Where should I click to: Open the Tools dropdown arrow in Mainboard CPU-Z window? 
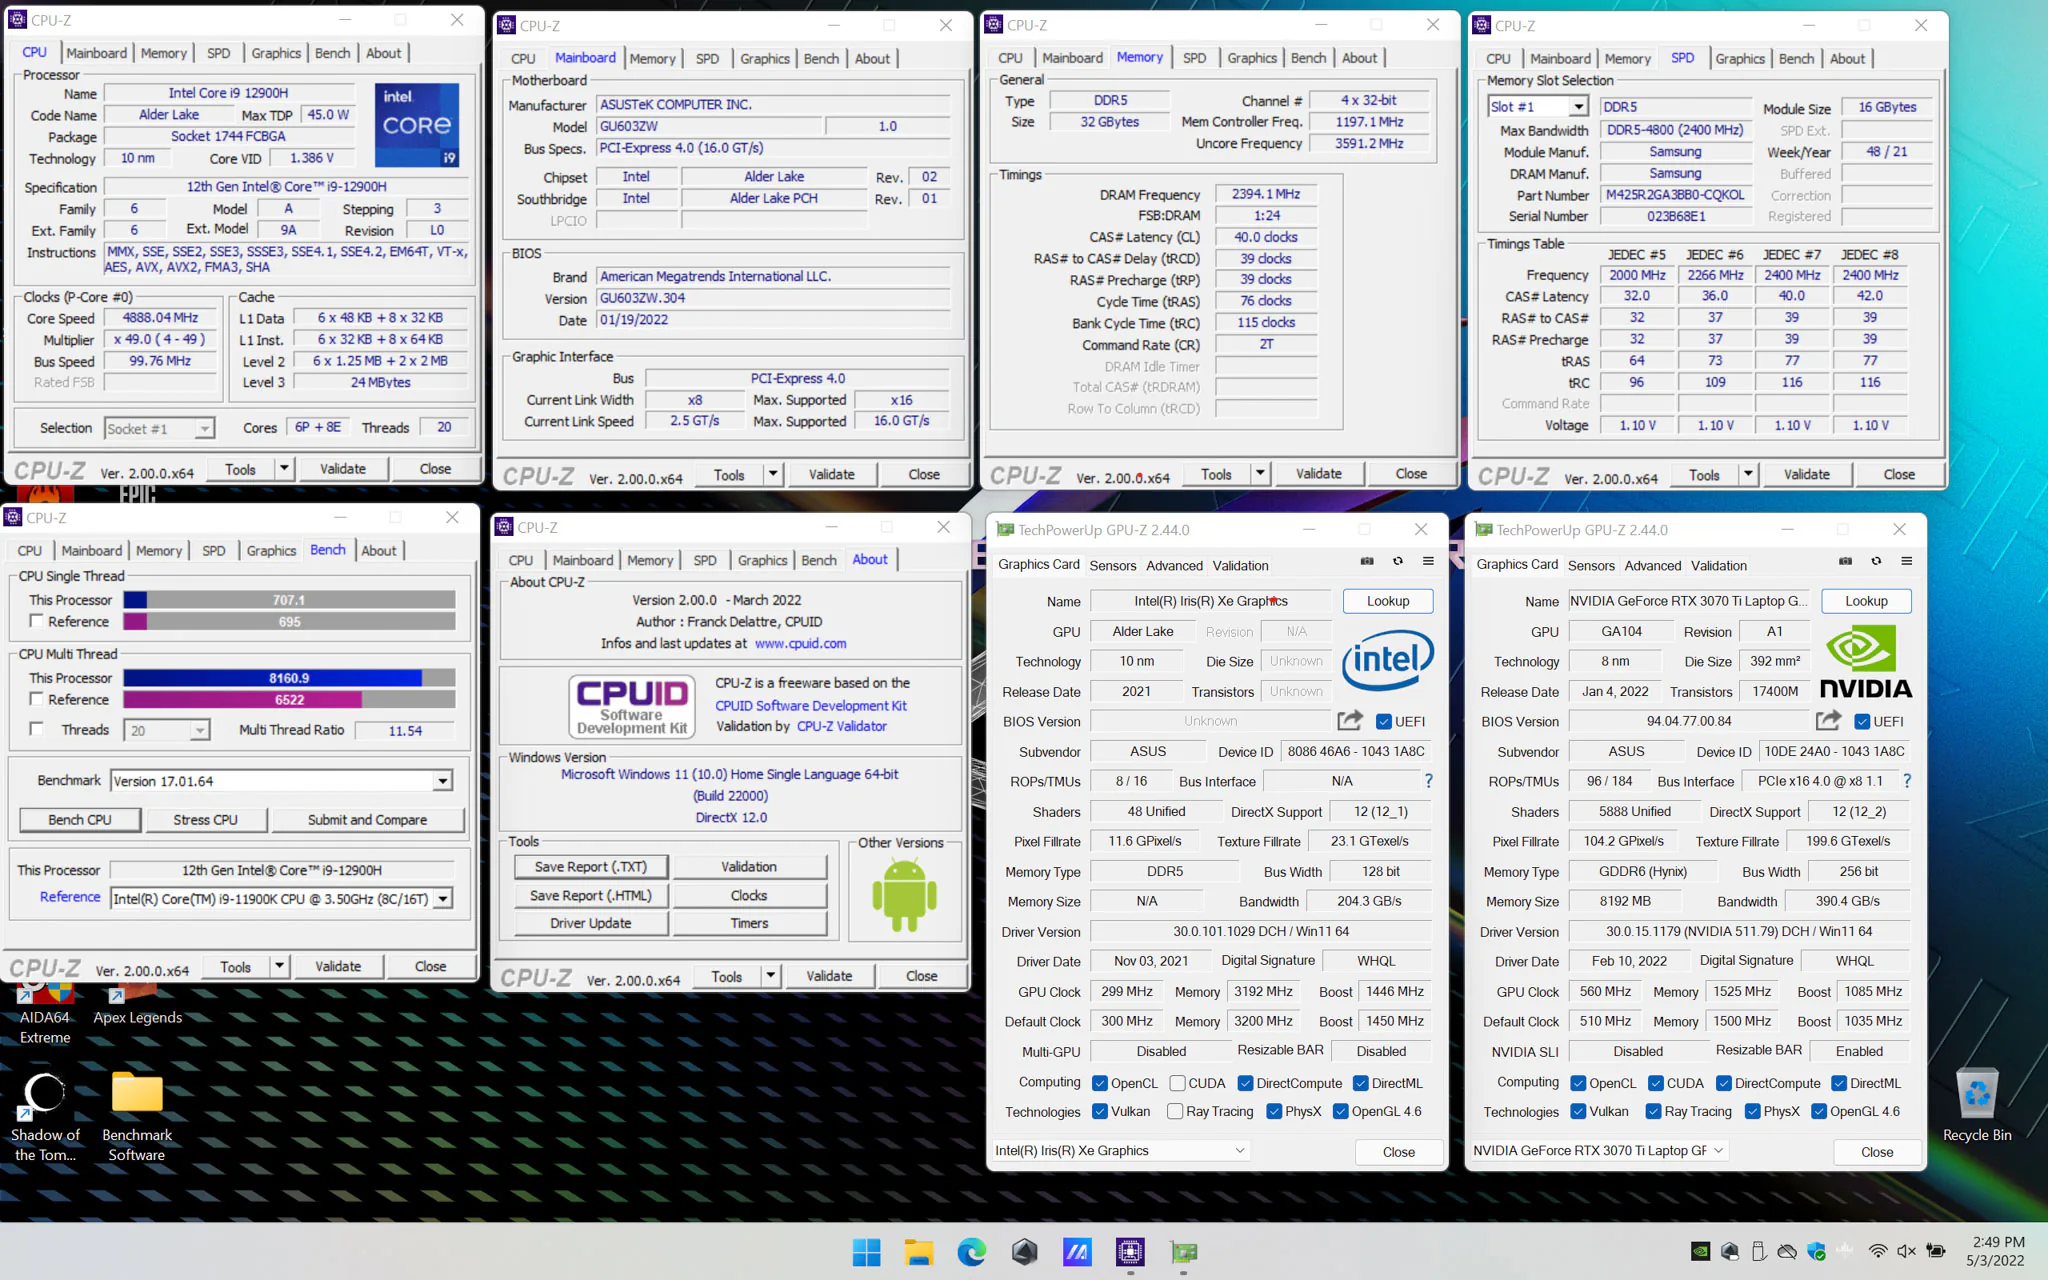(x=773, y=474)
